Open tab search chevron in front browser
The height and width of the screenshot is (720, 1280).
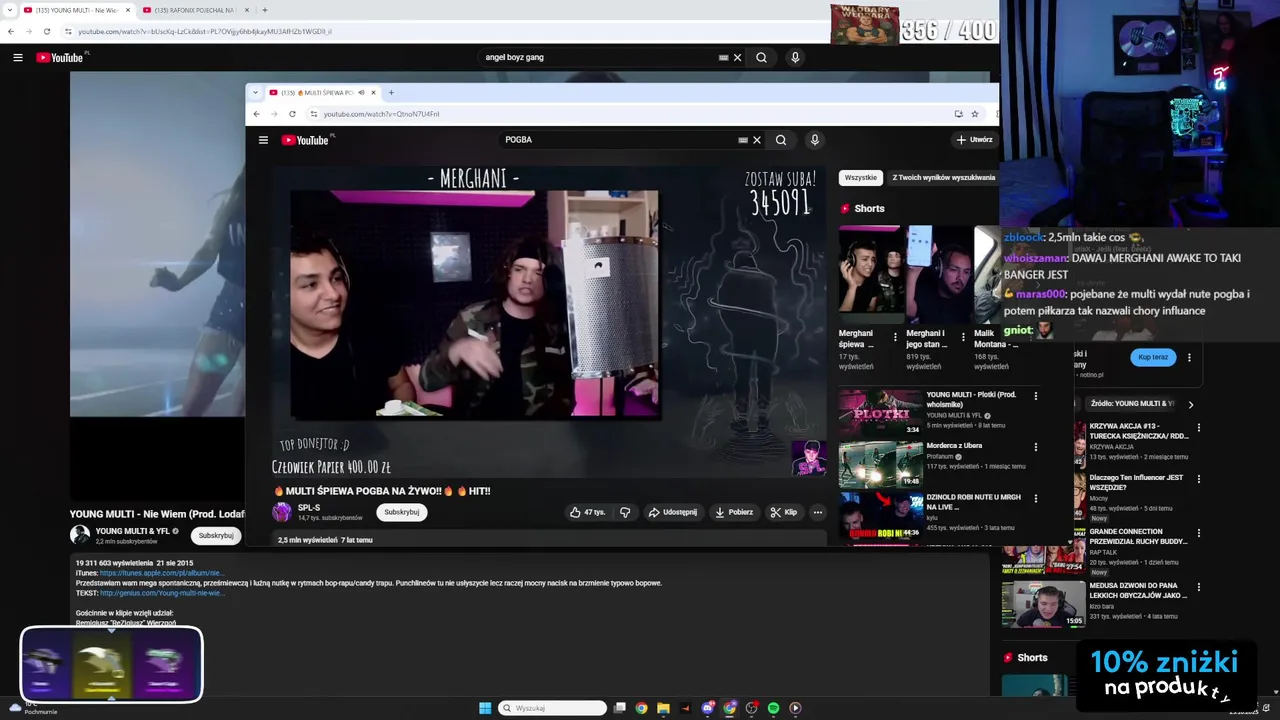[x=255, y=93]
